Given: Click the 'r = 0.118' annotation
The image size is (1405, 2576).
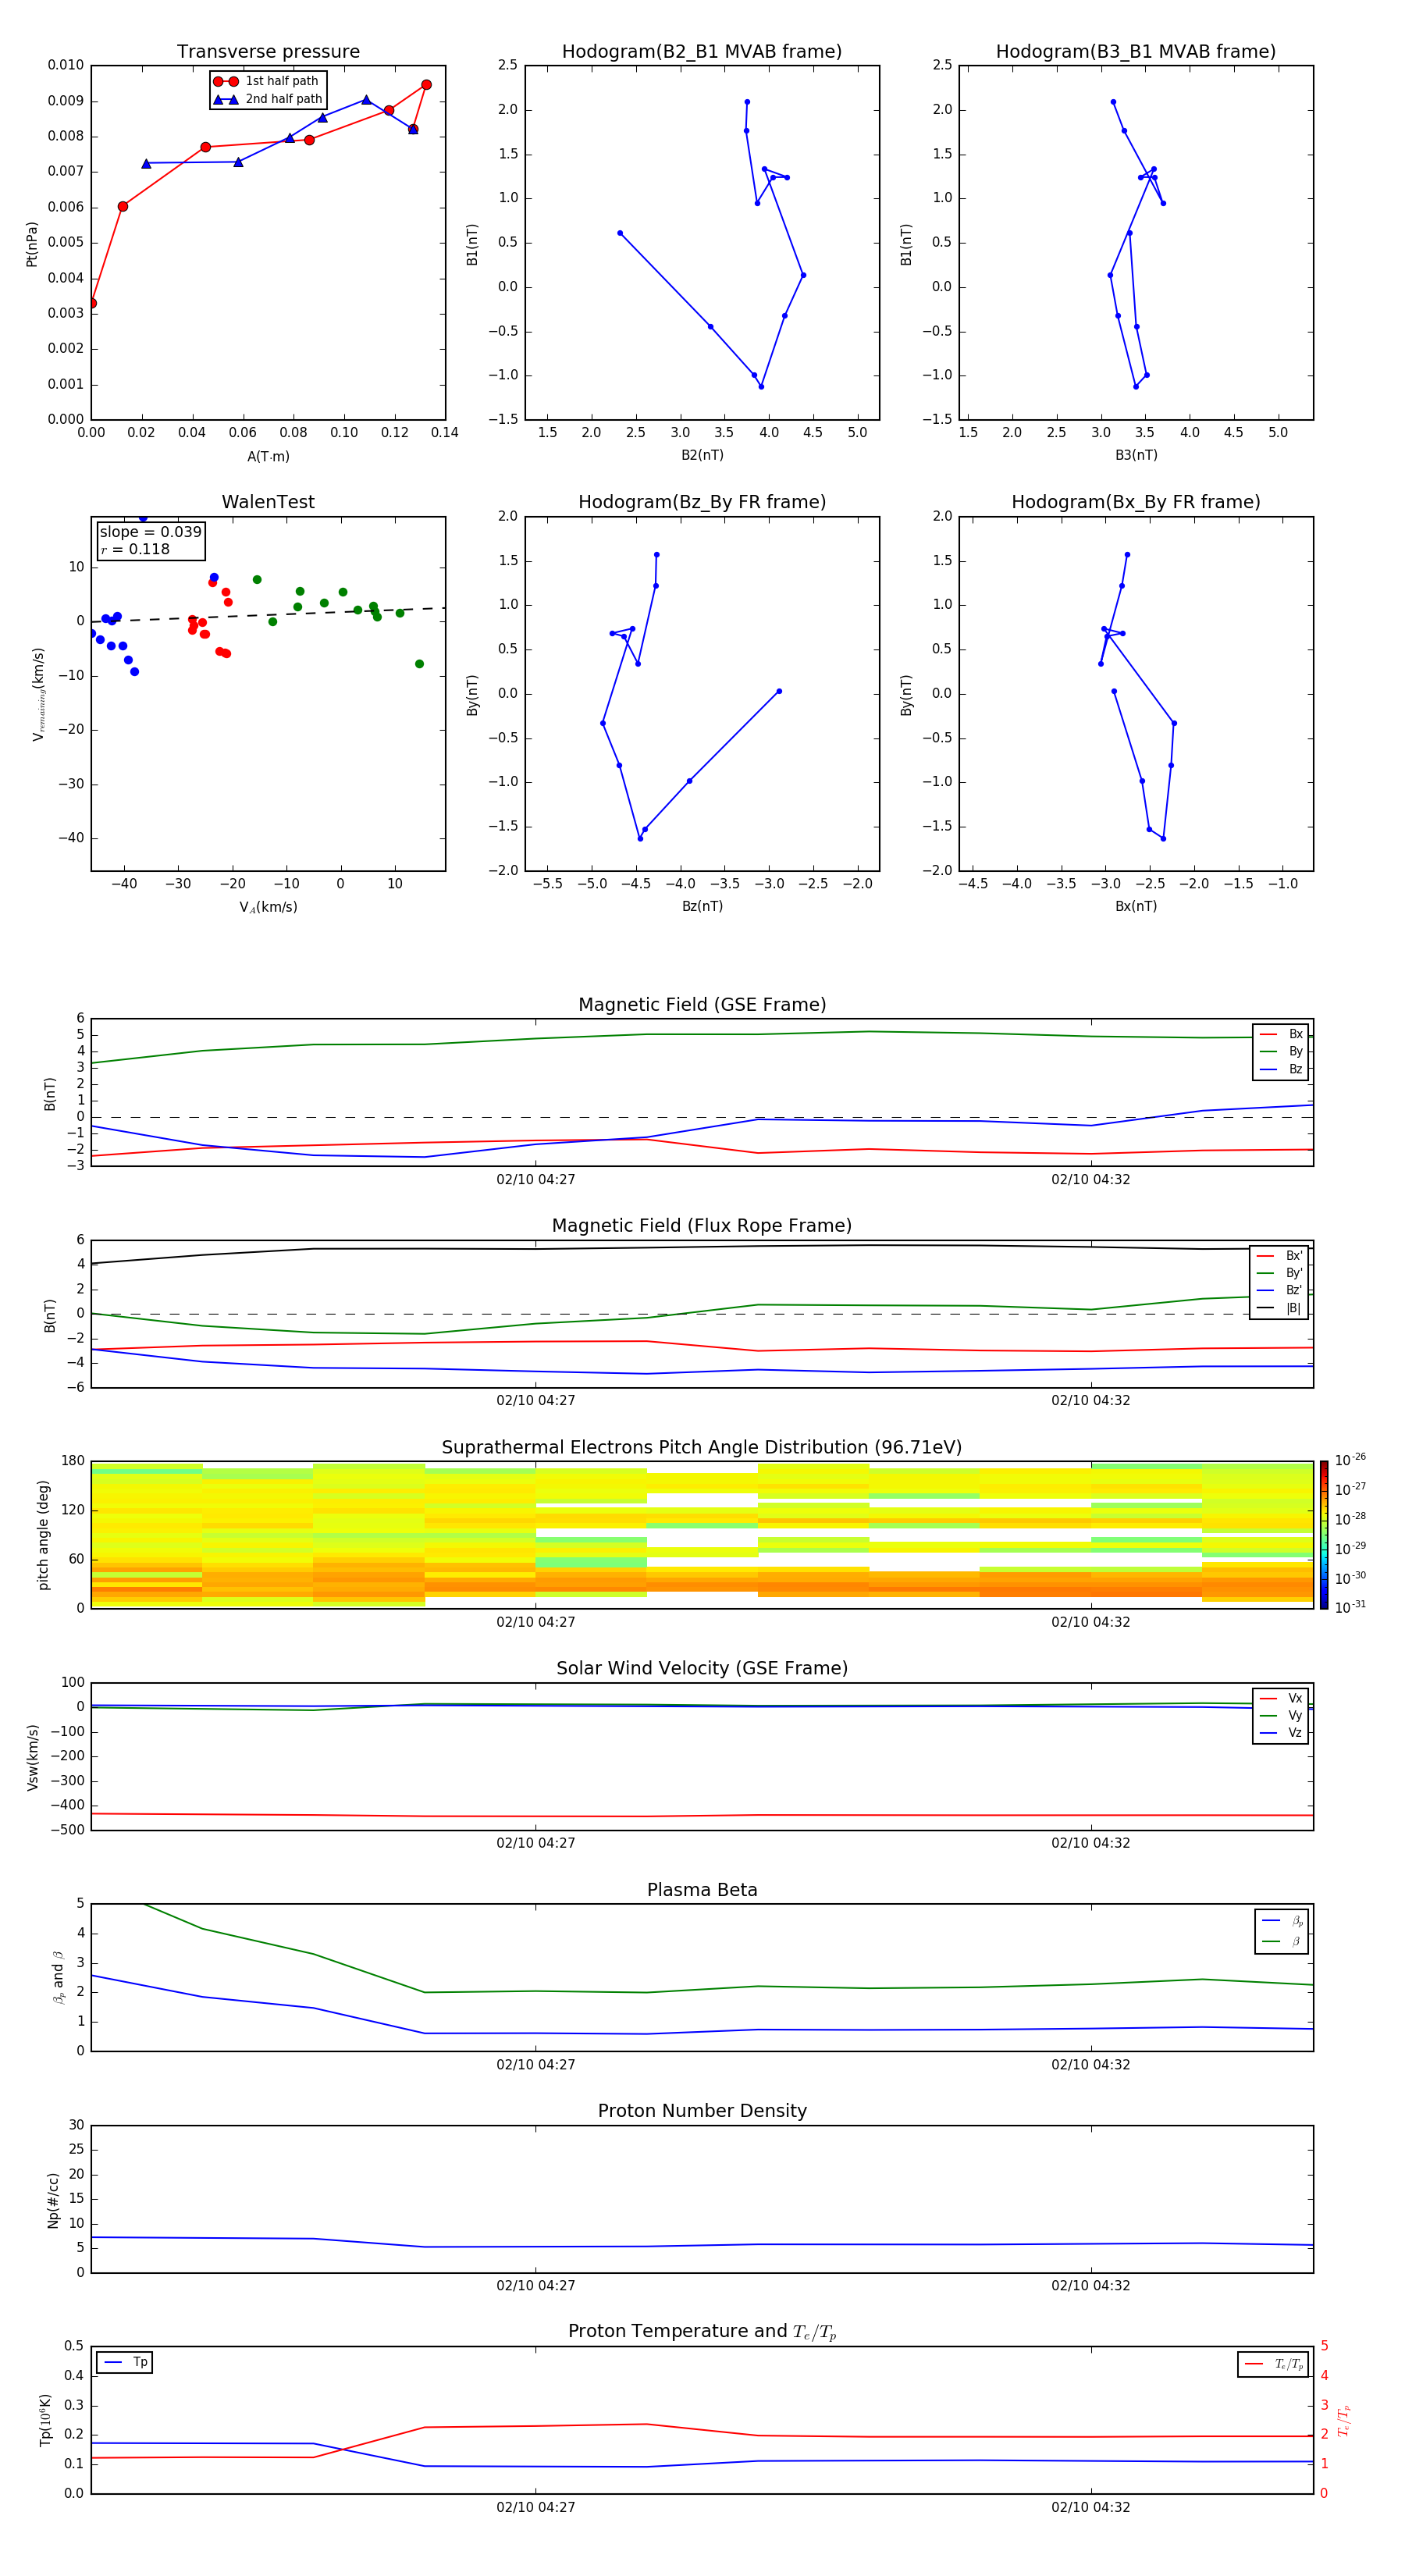Looking at the screenshot, I should (135, 549).
